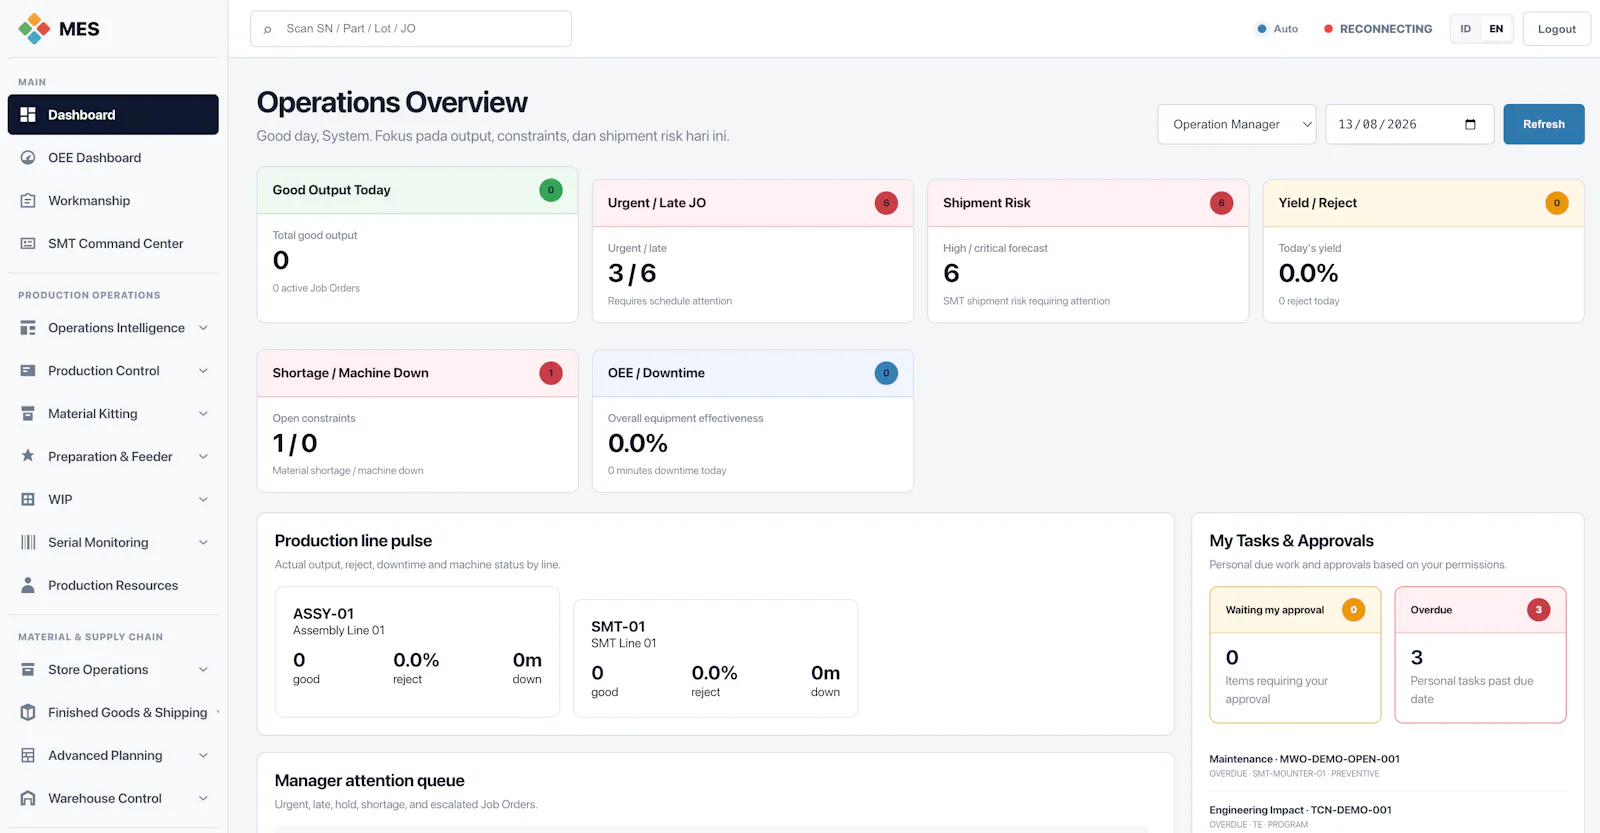Click the date field 13/08/2026
1600x833 pixels.
1409,124
